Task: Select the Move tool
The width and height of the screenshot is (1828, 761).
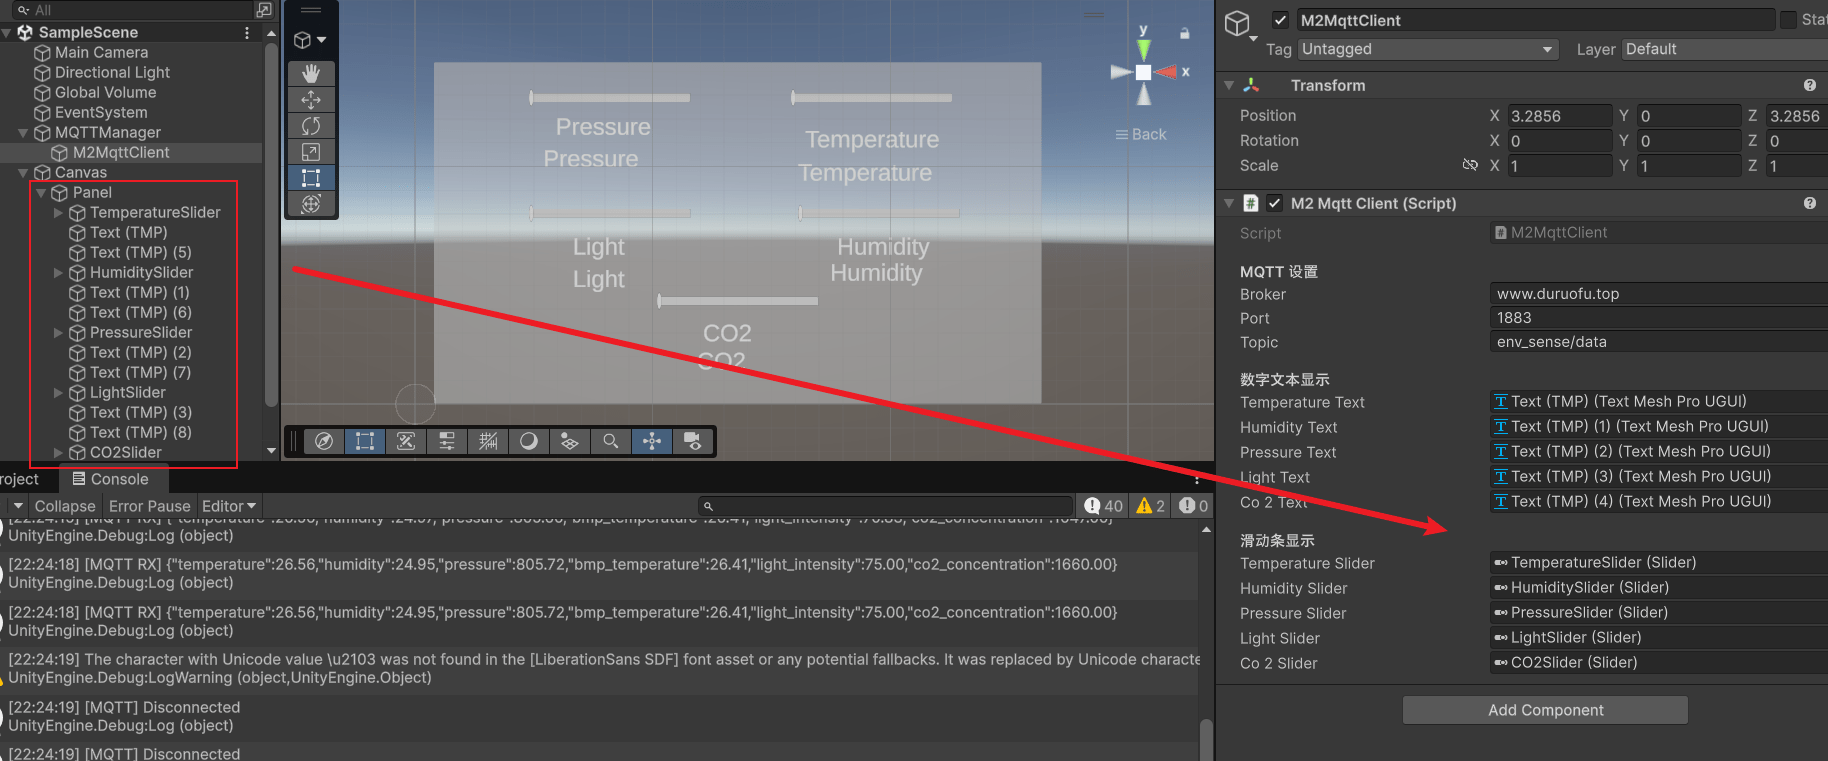Action: click(x=311, y=100)
